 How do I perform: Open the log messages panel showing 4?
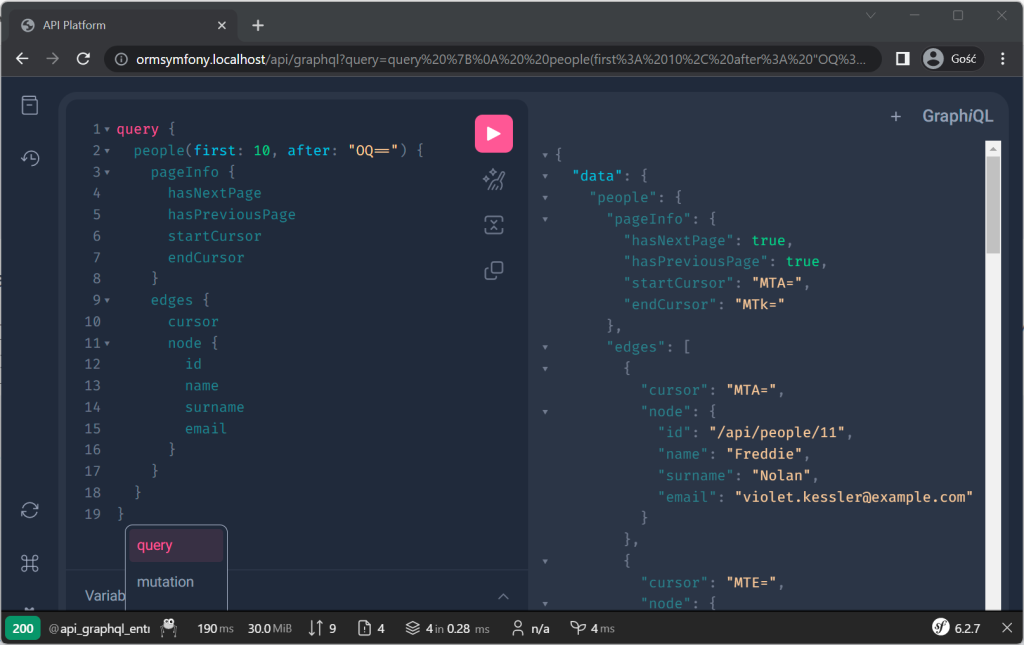372,628
